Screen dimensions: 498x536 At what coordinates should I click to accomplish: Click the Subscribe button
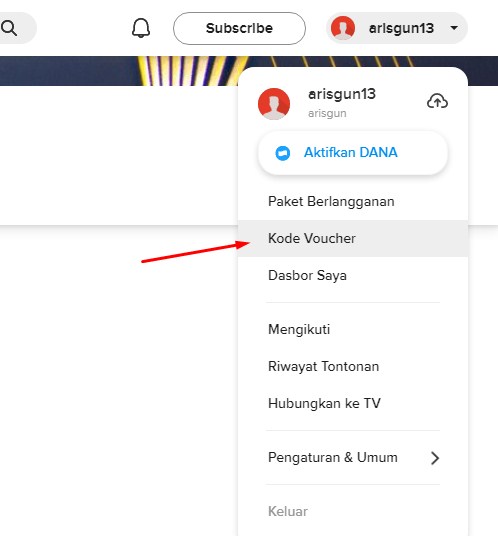239,28
